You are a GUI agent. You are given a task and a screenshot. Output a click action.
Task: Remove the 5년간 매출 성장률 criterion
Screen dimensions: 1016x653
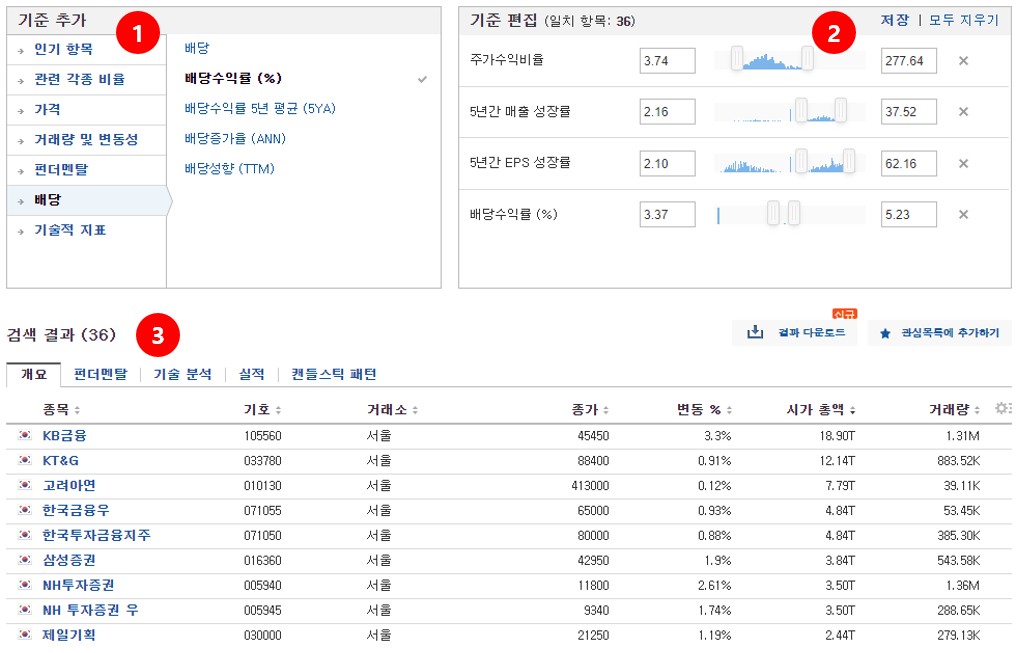pos(963,111)
